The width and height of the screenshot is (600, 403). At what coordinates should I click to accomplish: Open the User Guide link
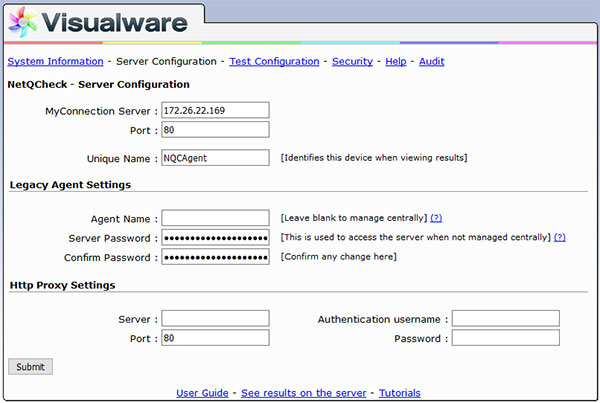[x=202, y=393]
